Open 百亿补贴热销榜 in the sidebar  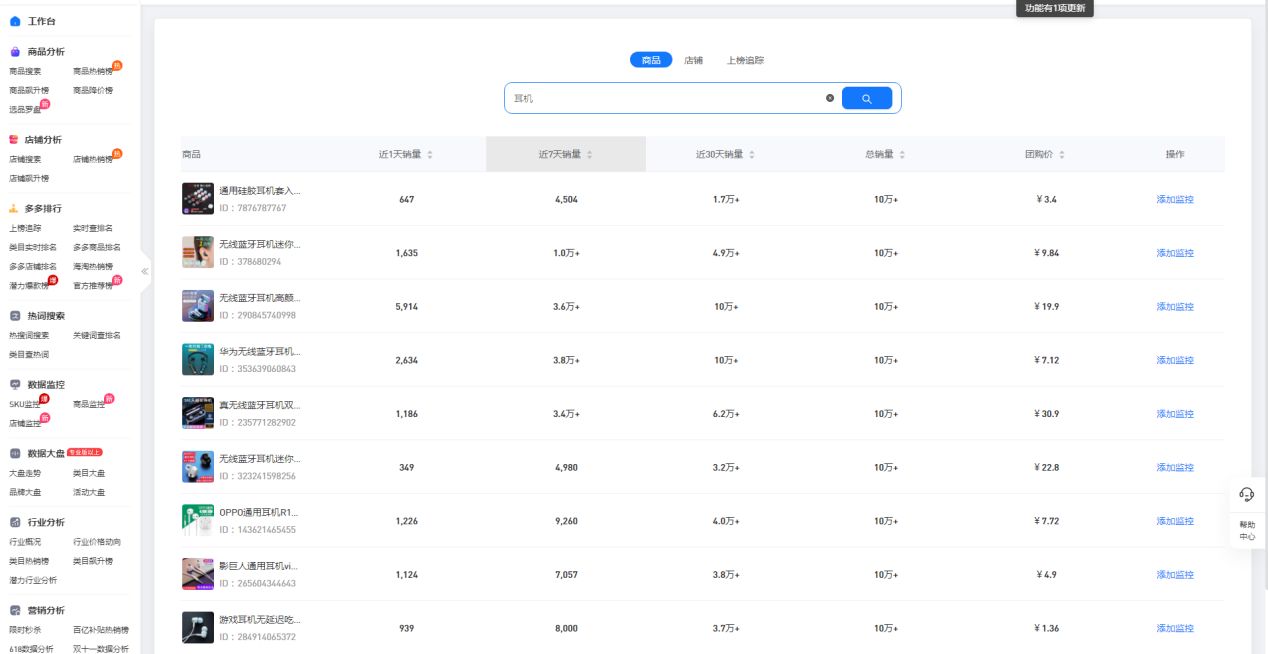pyautogui.click(x=101, y=630)
